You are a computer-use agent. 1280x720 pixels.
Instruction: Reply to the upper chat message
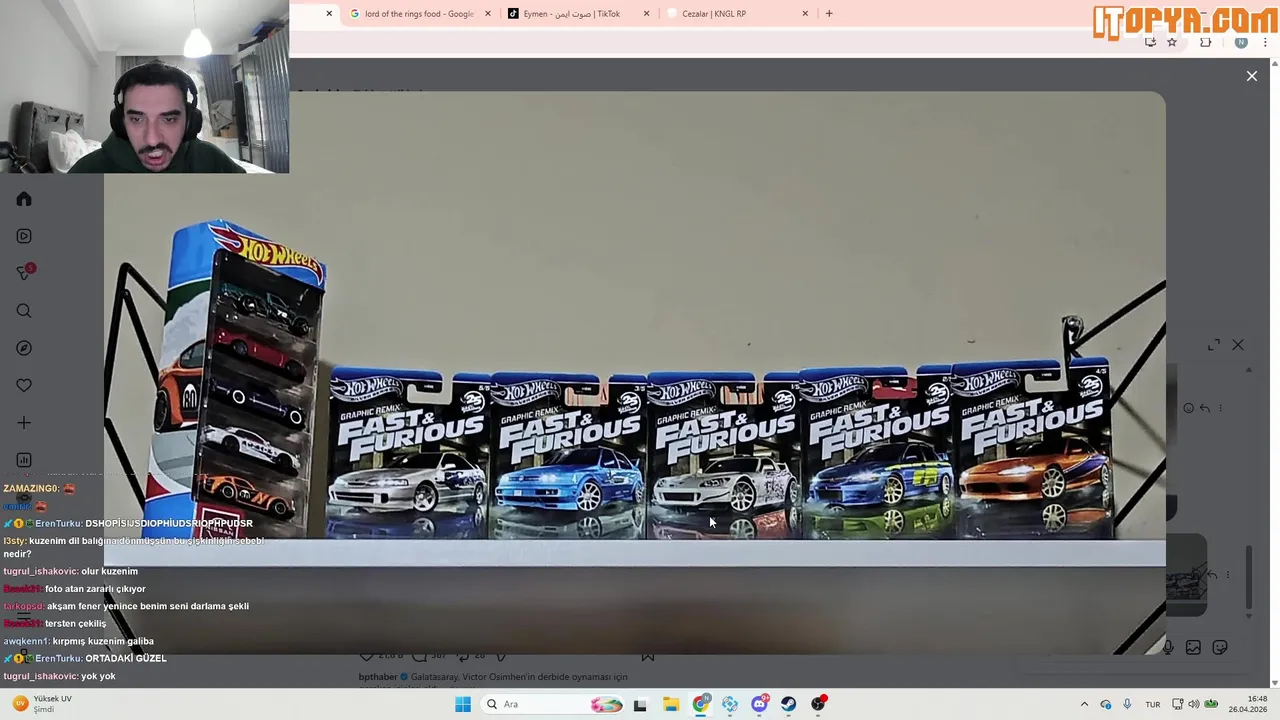pyautogui.click(x=1205, y=408)
